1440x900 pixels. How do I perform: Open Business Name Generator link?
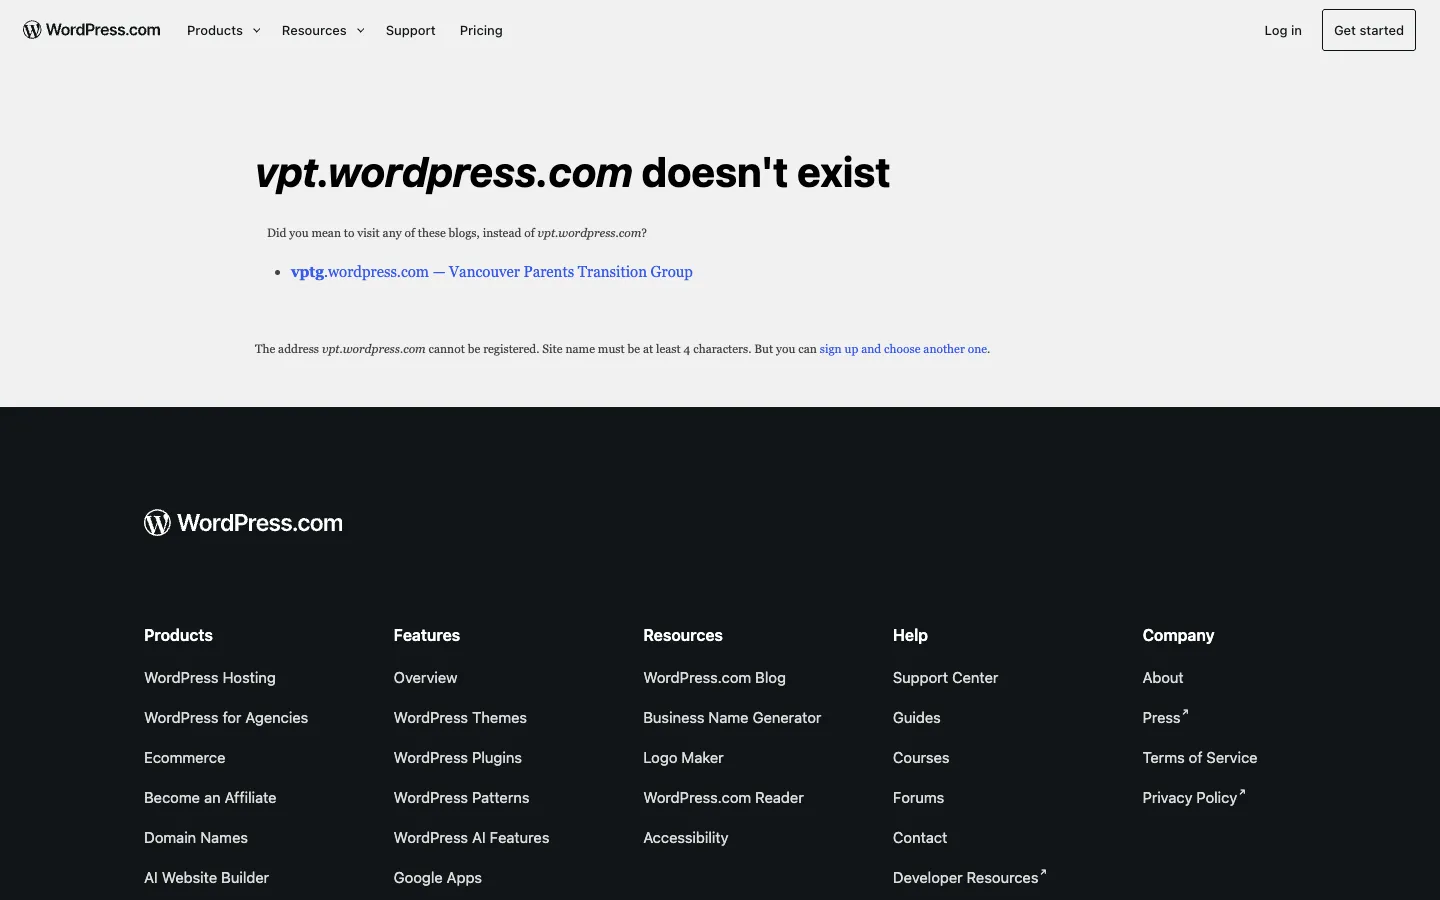(x=732, y=718)
